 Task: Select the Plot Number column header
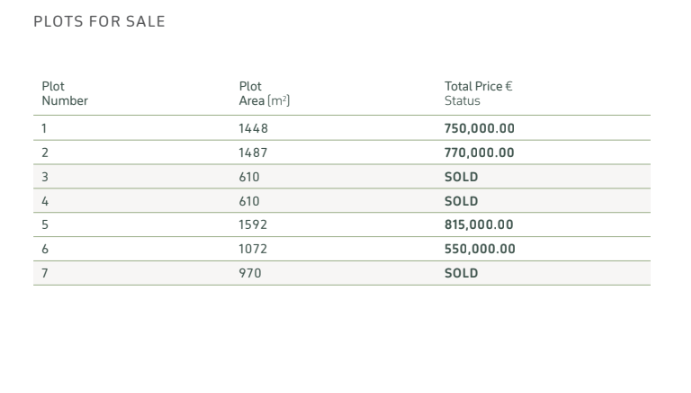(x=65, y=93)
